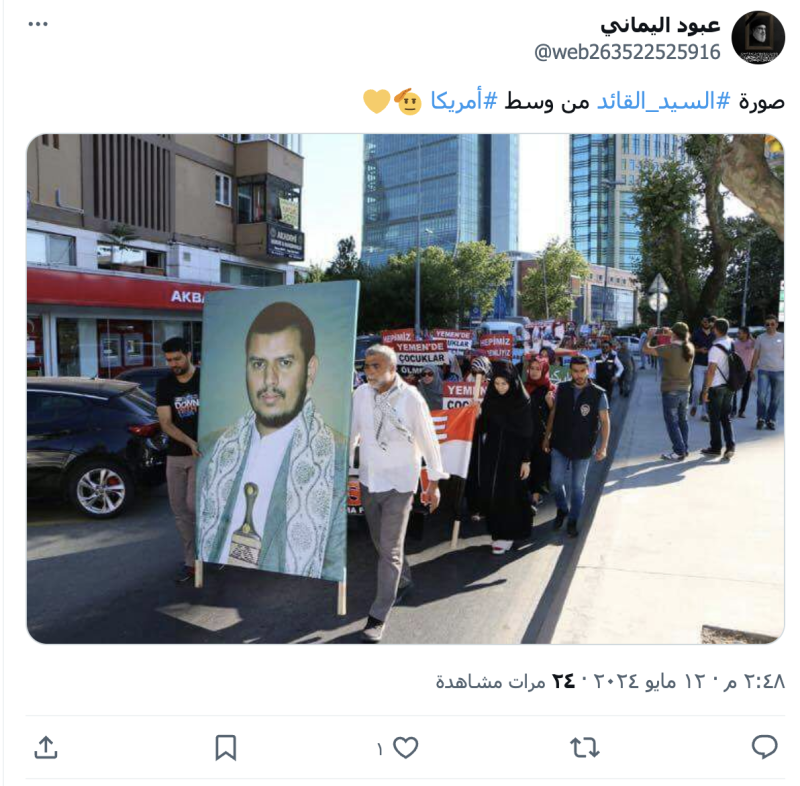Click the reply speech bubble icon
This screenshot has height=786, width=800.
764,747
